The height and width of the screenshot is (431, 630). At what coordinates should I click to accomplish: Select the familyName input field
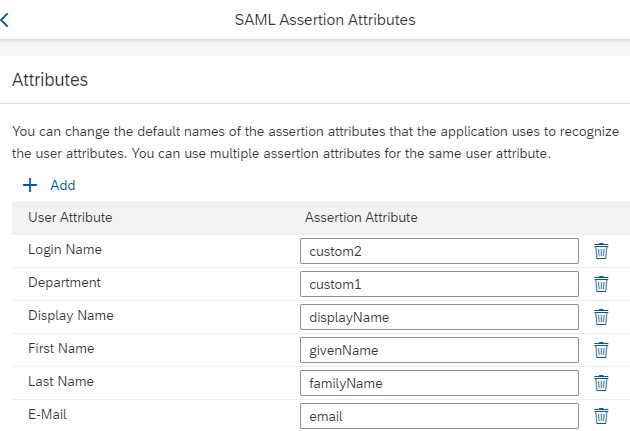[439, 383]
